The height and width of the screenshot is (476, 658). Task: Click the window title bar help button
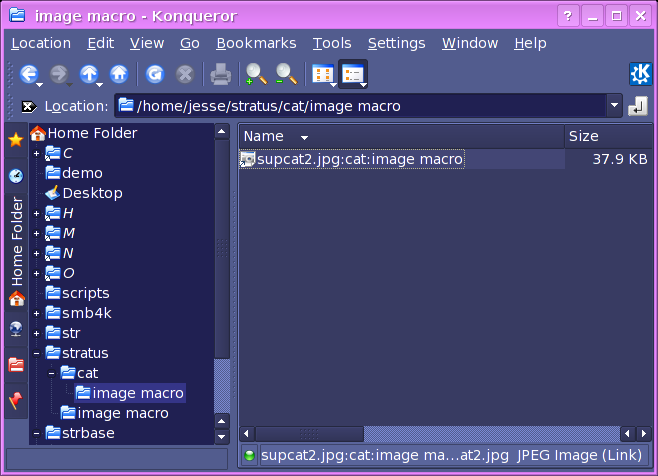tap(568, 16)
